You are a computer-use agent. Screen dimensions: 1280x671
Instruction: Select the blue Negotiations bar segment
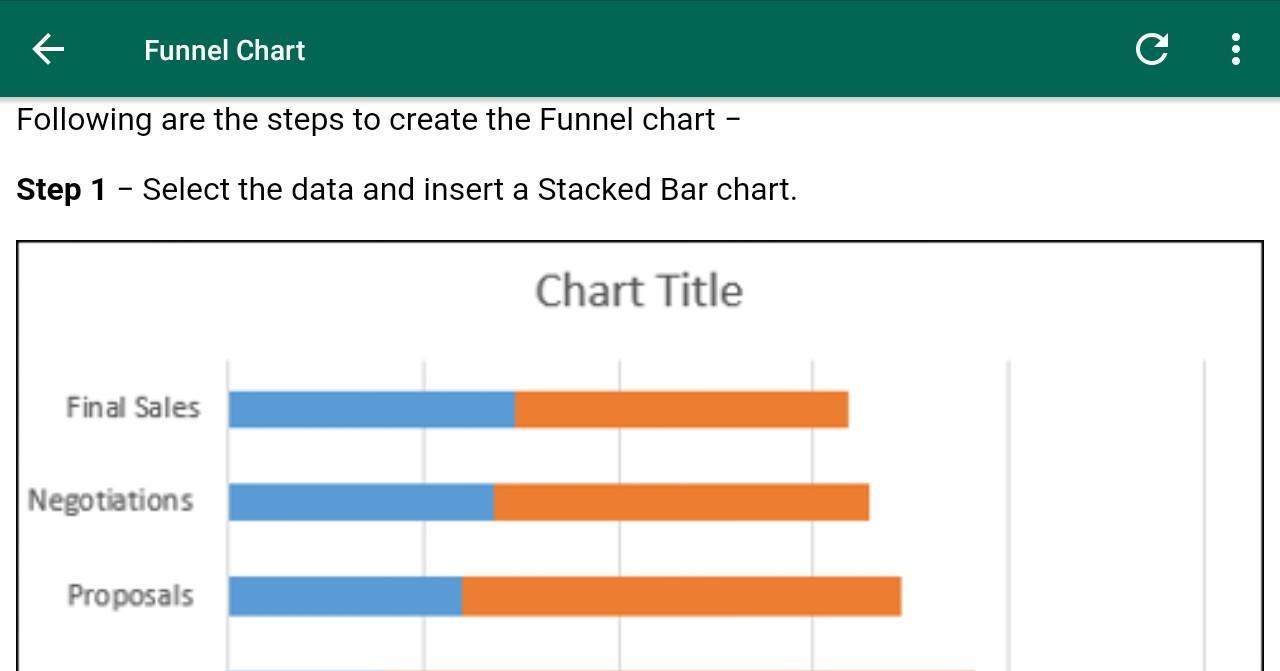[x=361, y=502]
